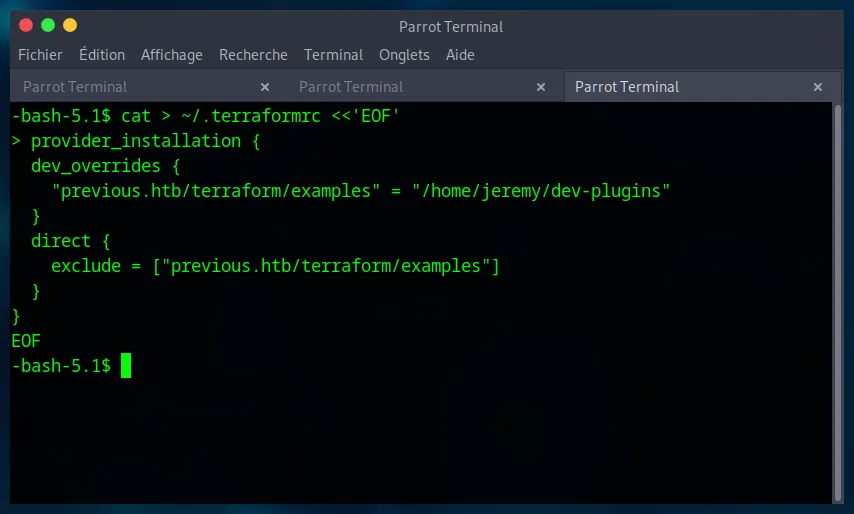Close the second Parrot Terminal tab

click(541, 87)
